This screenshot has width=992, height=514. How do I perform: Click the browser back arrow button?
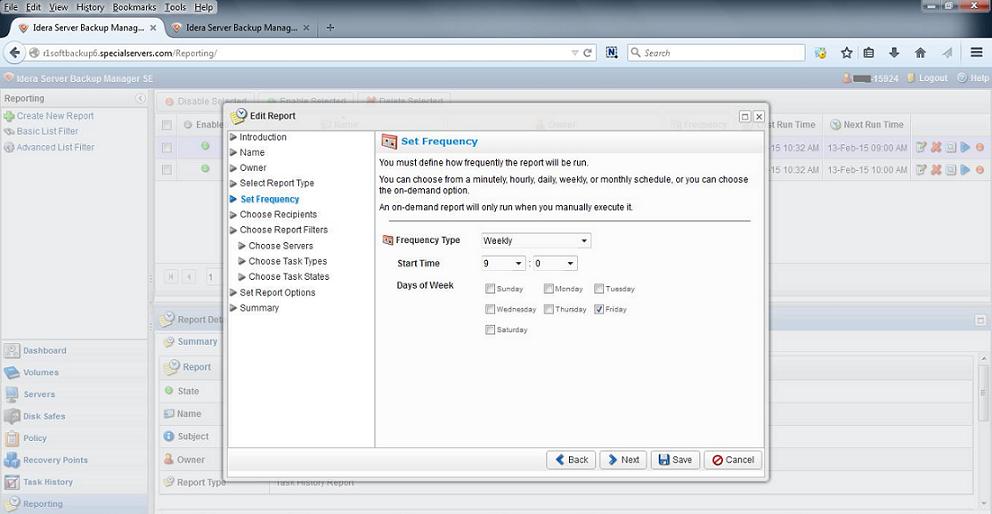click(14, 53)
